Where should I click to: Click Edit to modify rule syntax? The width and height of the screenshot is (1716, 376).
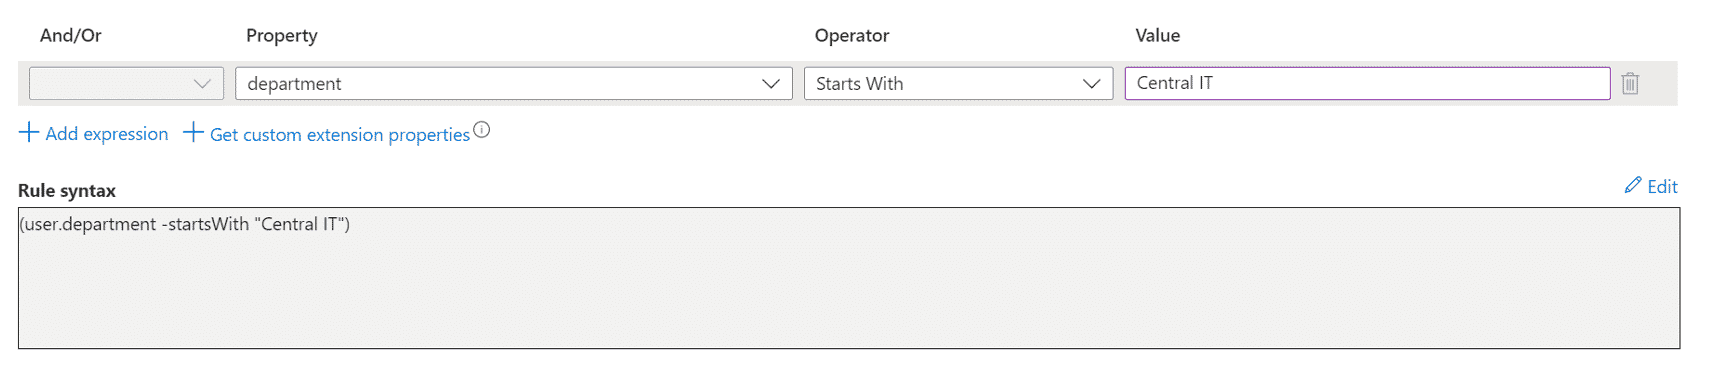tap(1662, 186)
